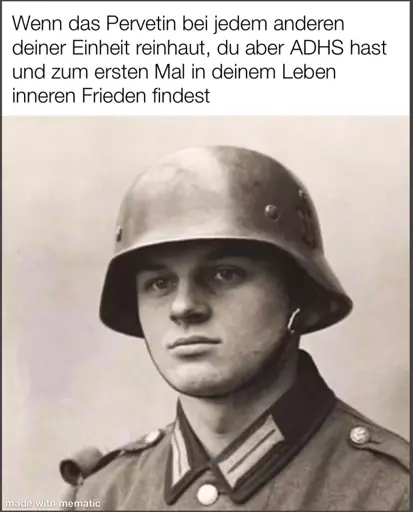Click the caption line 'inneren Frieden findest'
Screen dimensions: 413x512
coord(111,96)
